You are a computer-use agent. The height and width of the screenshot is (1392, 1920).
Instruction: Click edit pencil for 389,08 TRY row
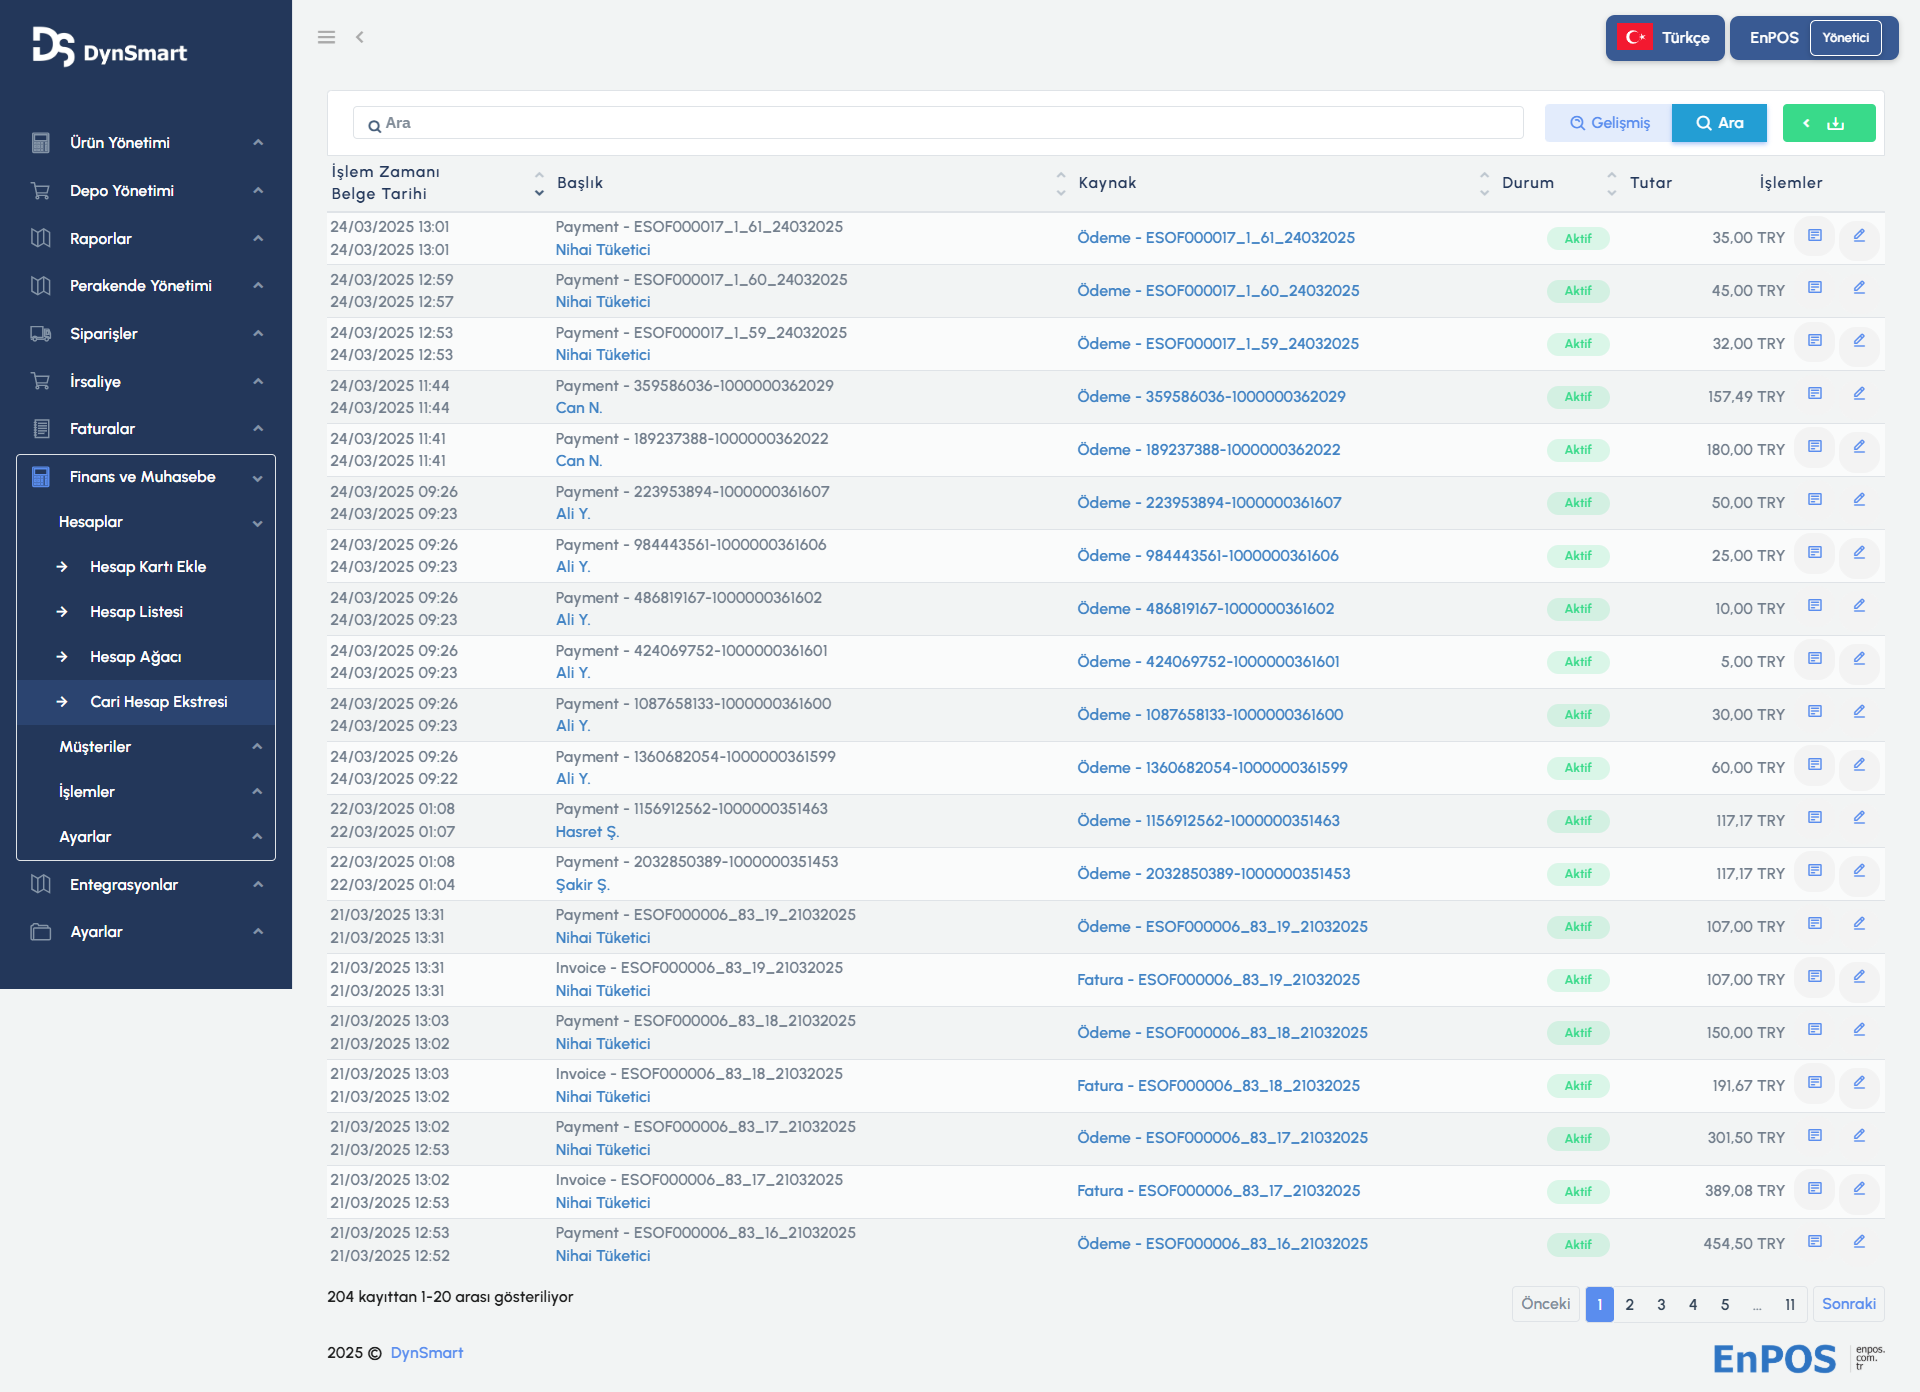pos(1859,1189)
